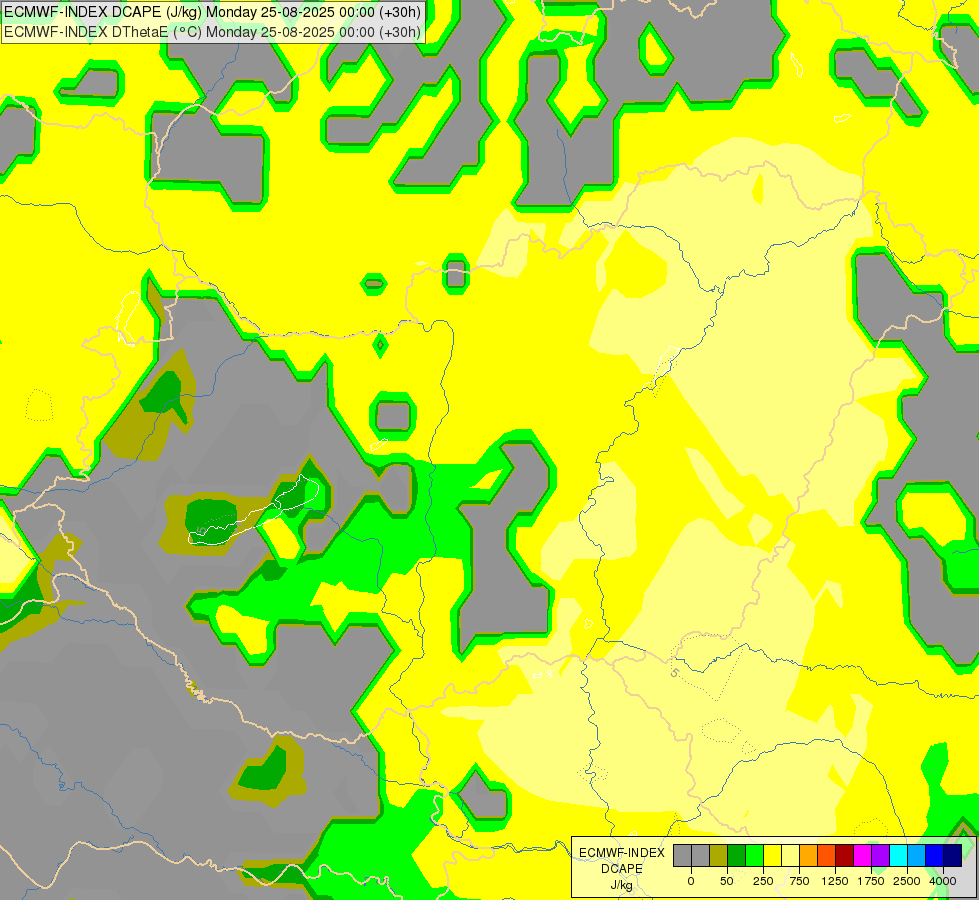Viewport: 979px width, 900px height.
Task: Click the legend label ECMWF-INDEX
Action: click(x=622, y=853)
